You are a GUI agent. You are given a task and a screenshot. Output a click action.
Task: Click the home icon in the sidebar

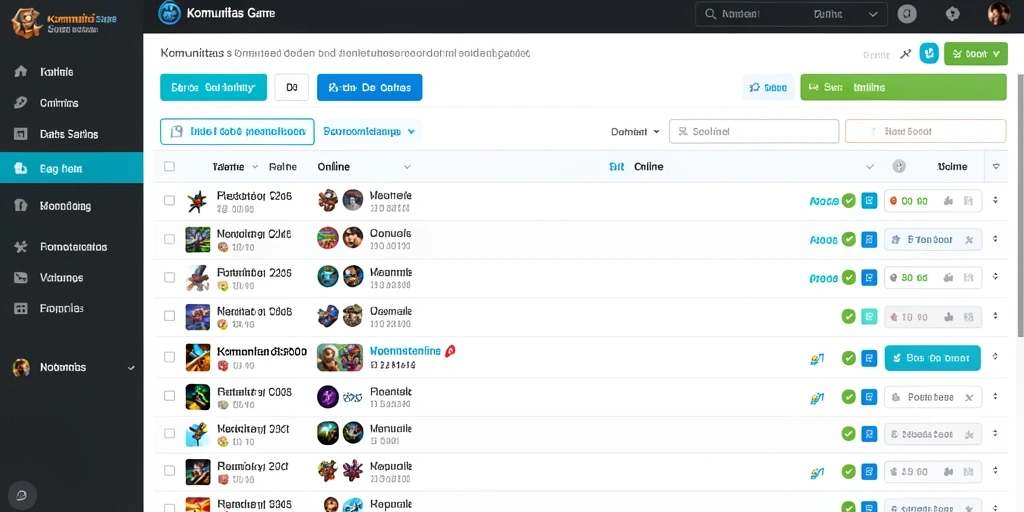(20, 72)
